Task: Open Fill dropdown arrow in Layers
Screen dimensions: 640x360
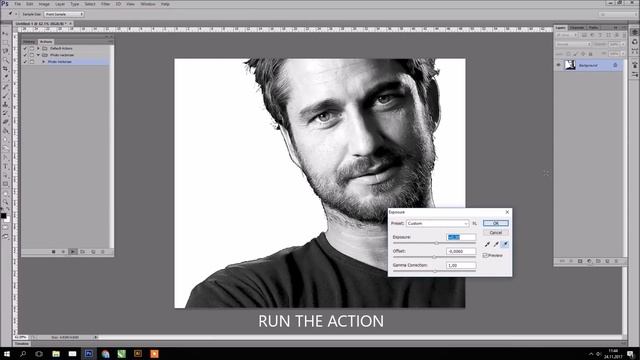Action: pyautogui.click(x=622, y=53)
